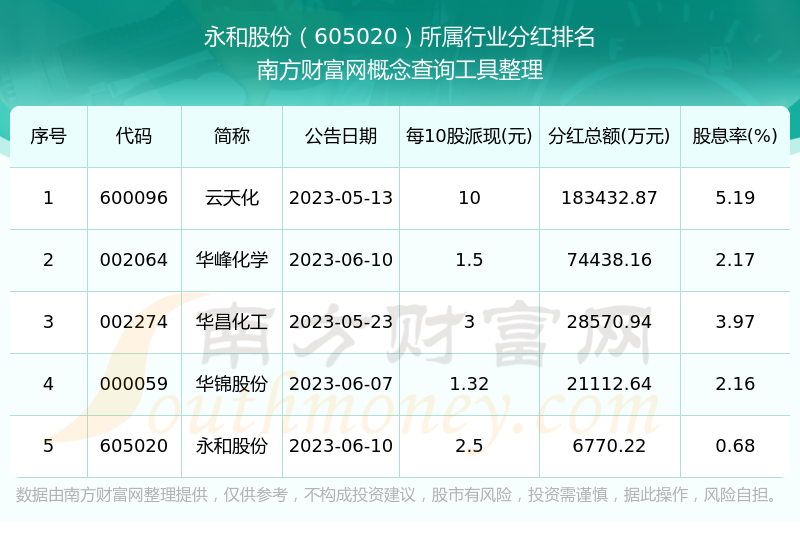
Task: Click per-10-share payout 2.5
Action: click(469, 446)
